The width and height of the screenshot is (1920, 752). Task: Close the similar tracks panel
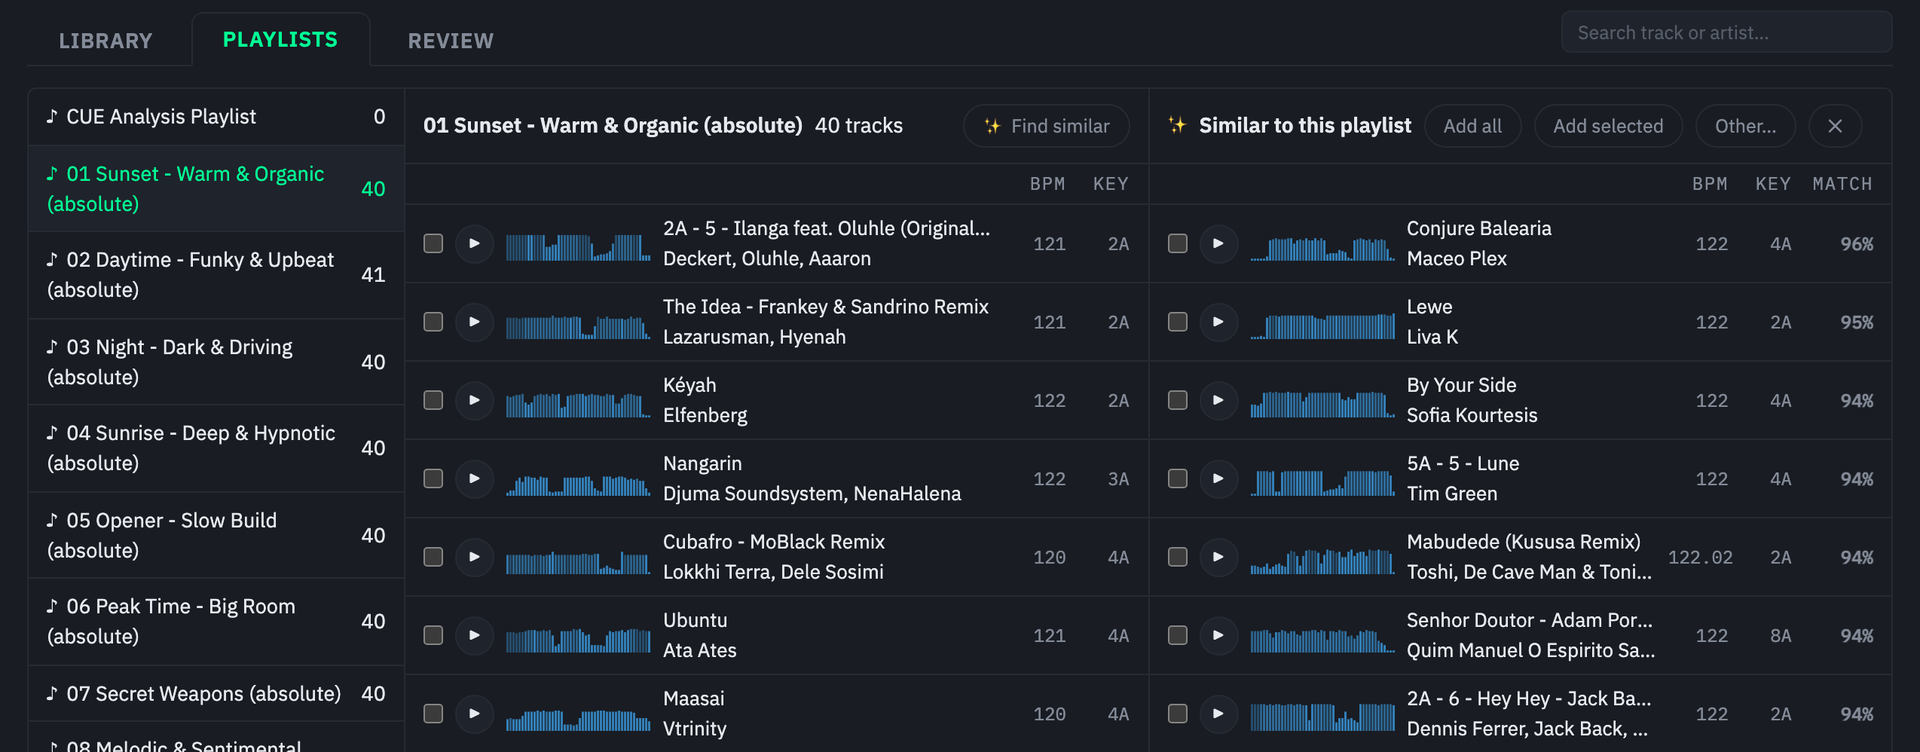[1835, 126]
